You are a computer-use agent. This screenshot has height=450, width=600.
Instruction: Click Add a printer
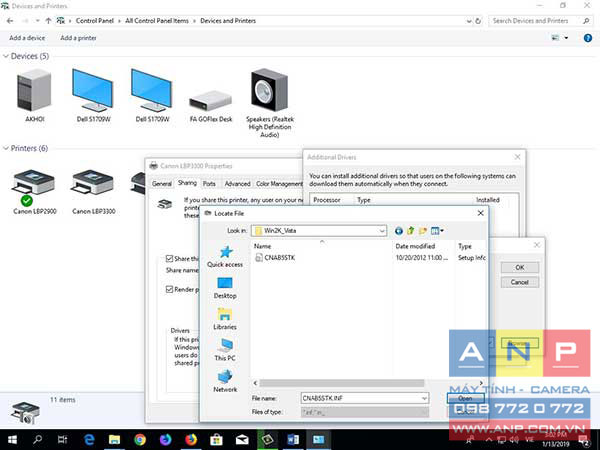coord(78,38)
